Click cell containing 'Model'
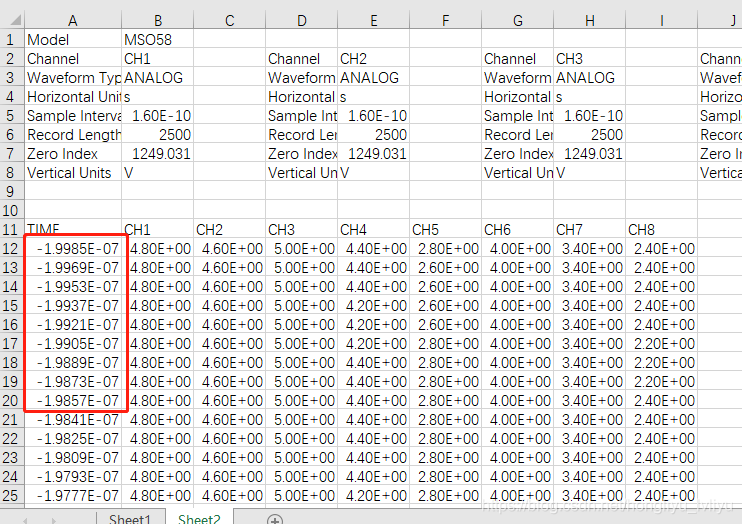 click(73, 39)
